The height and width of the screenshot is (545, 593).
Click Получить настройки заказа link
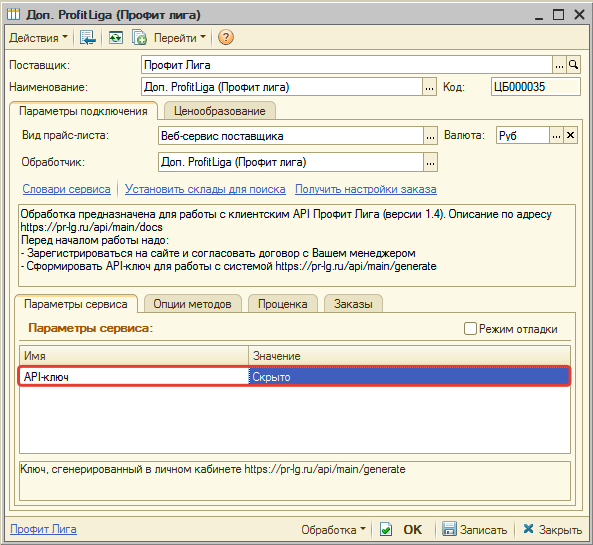(x=366, y=189)
